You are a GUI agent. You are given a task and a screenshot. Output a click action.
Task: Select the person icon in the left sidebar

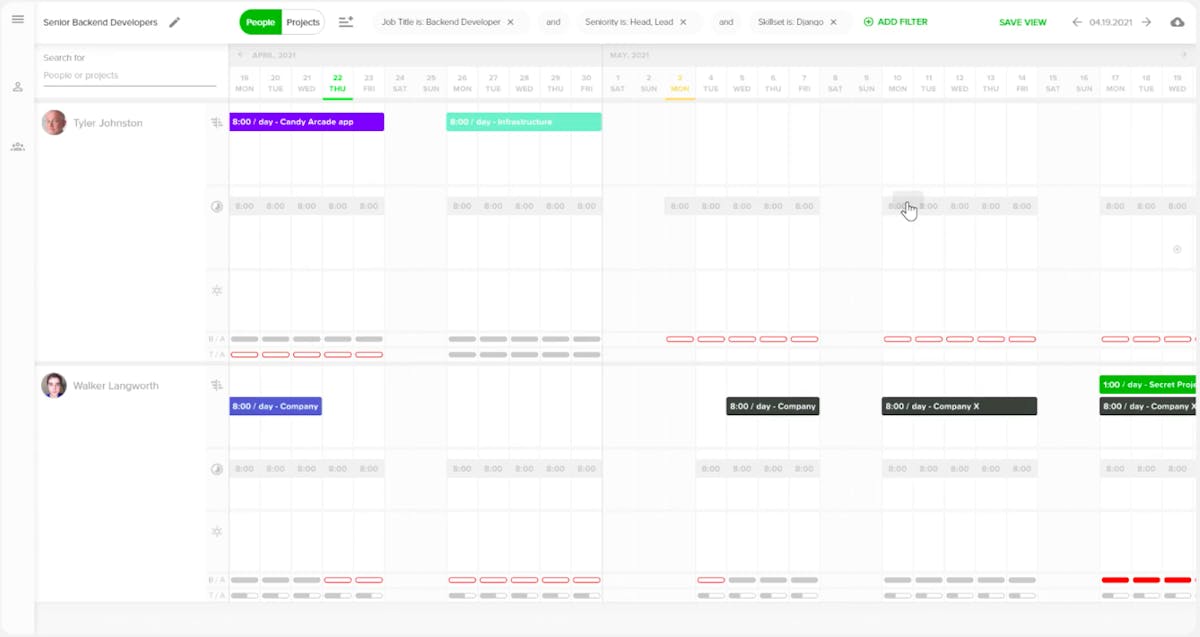point(16,86)
